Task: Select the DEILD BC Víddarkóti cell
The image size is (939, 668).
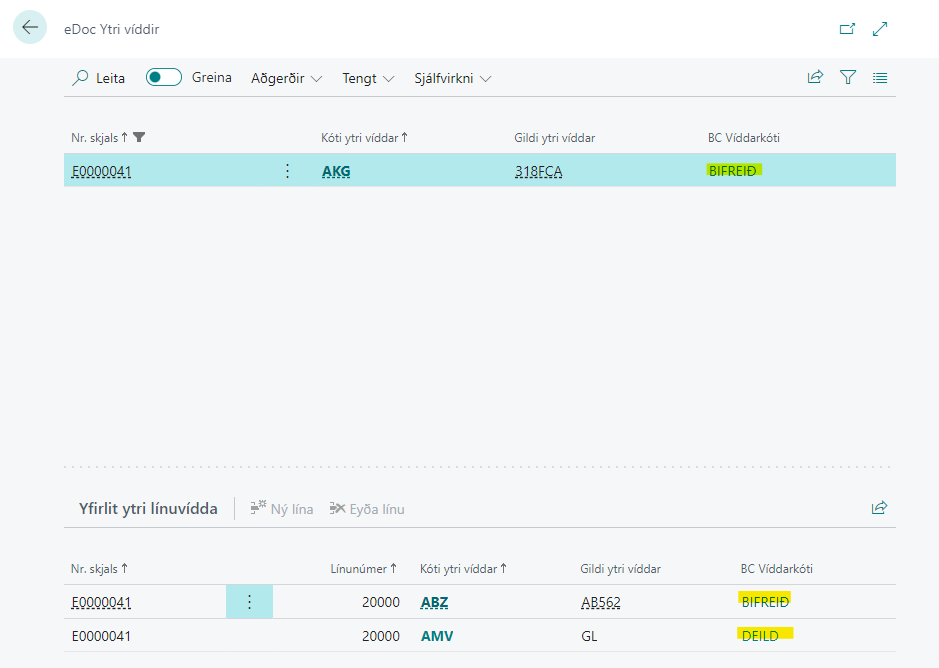Action: [x=760, y=636]
